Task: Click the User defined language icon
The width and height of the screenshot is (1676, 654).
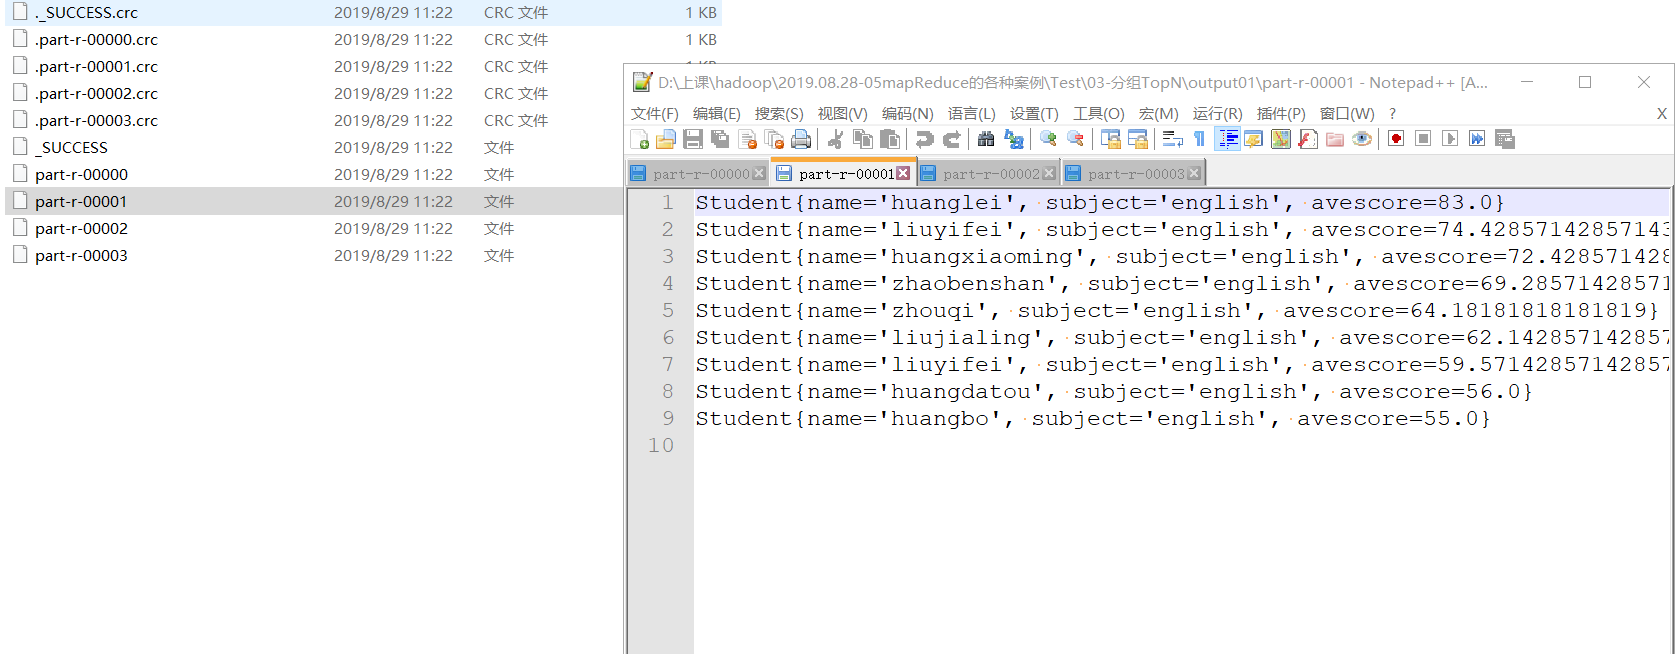Action: click(1254, 139)
